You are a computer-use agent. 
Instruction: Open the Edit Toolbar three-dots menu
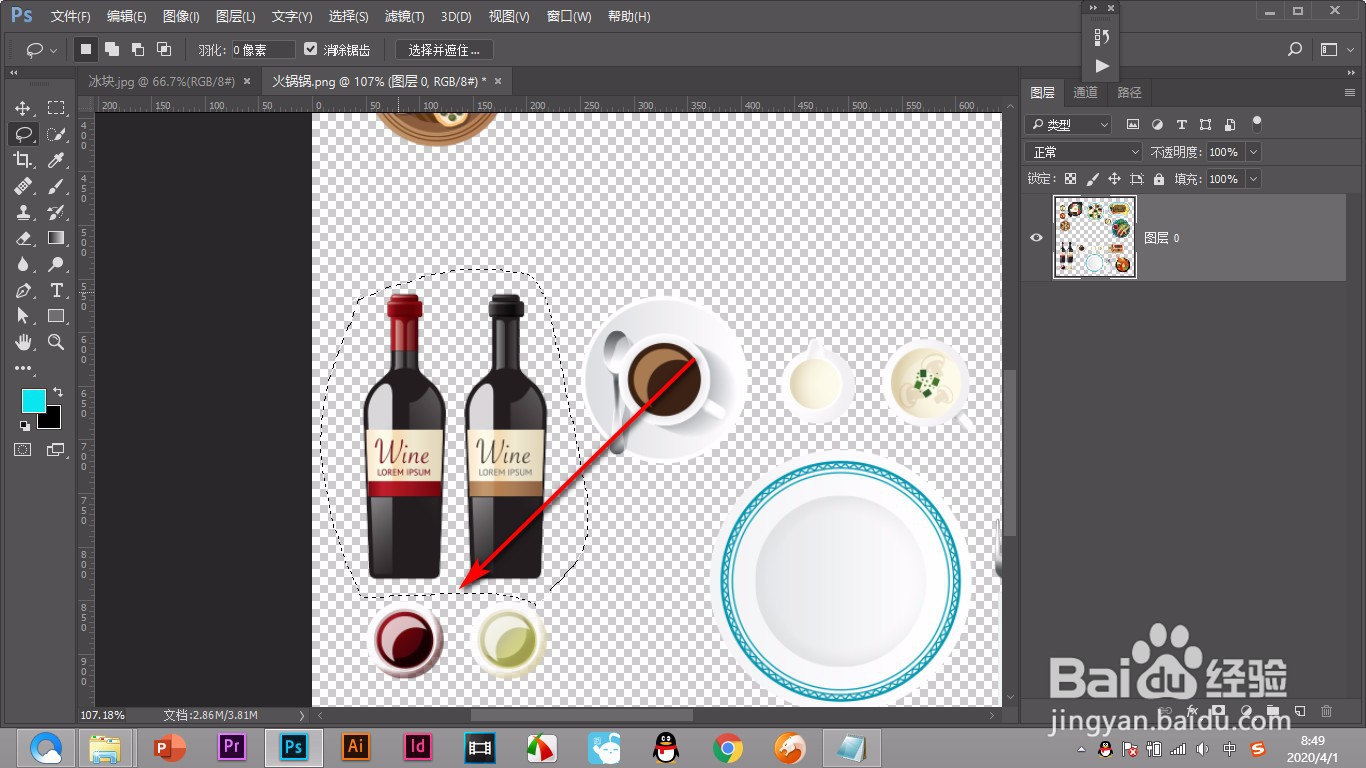coord(23,368)
